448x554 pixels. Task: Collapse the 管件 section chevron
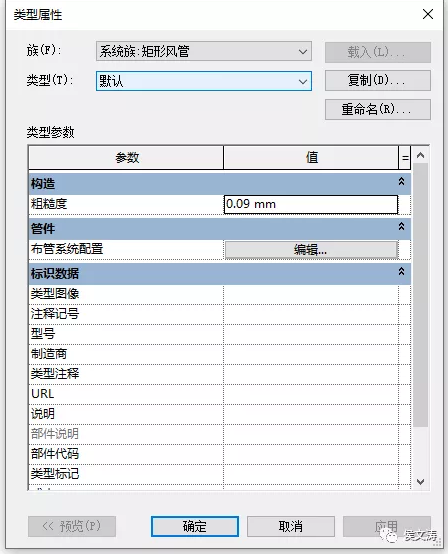[x=401, y=226]
